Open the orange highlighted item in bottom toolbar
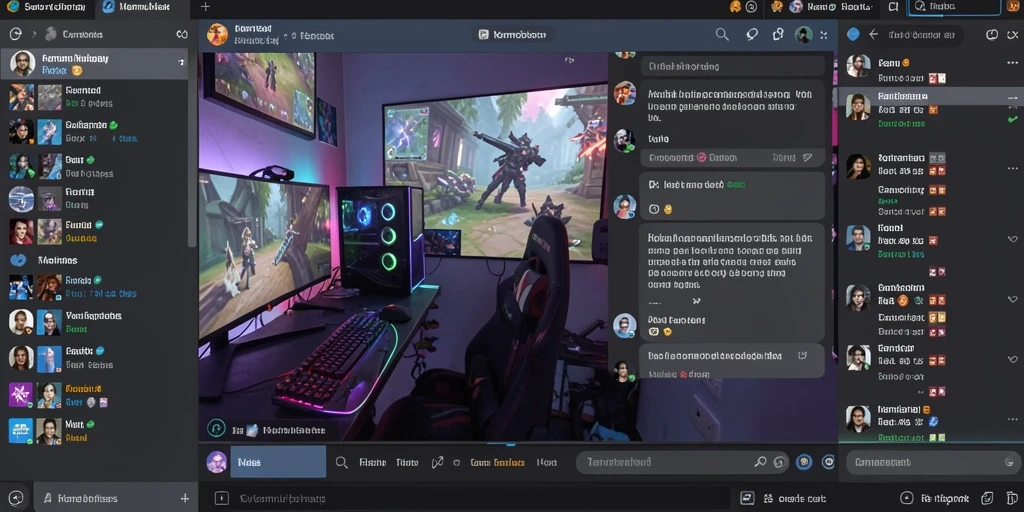 498,462
